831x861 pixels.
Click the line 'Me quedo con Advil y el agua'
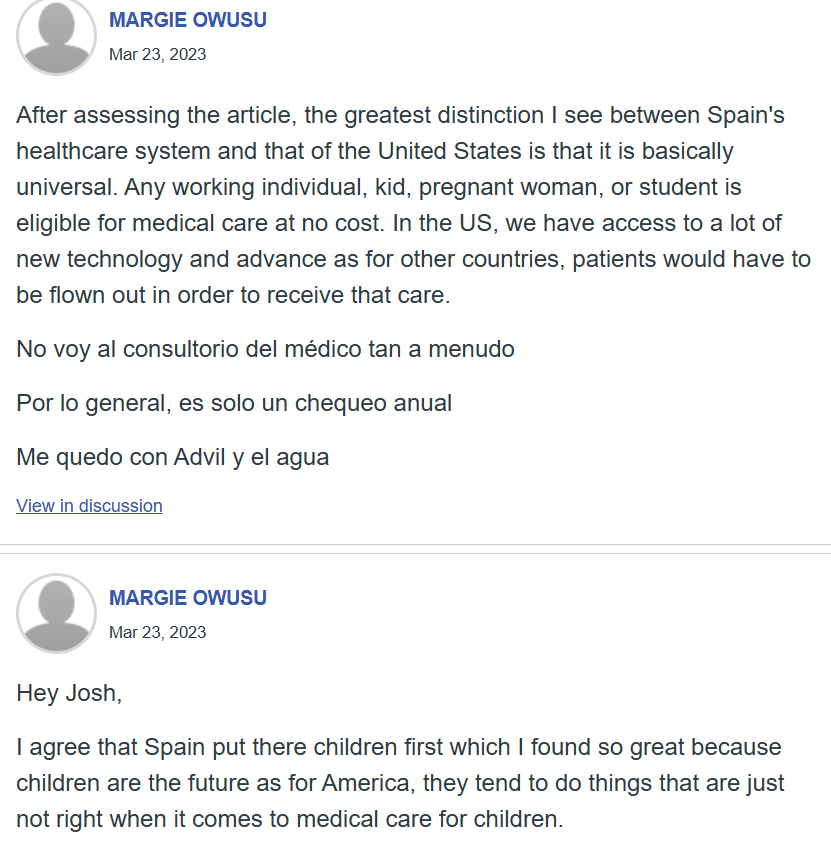pos(173,457)
